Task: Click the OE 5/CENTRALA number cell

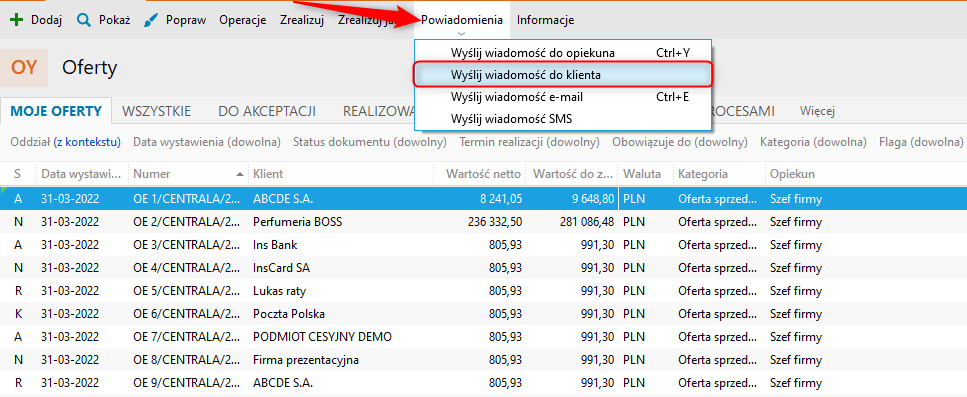Action: point(188,291)
